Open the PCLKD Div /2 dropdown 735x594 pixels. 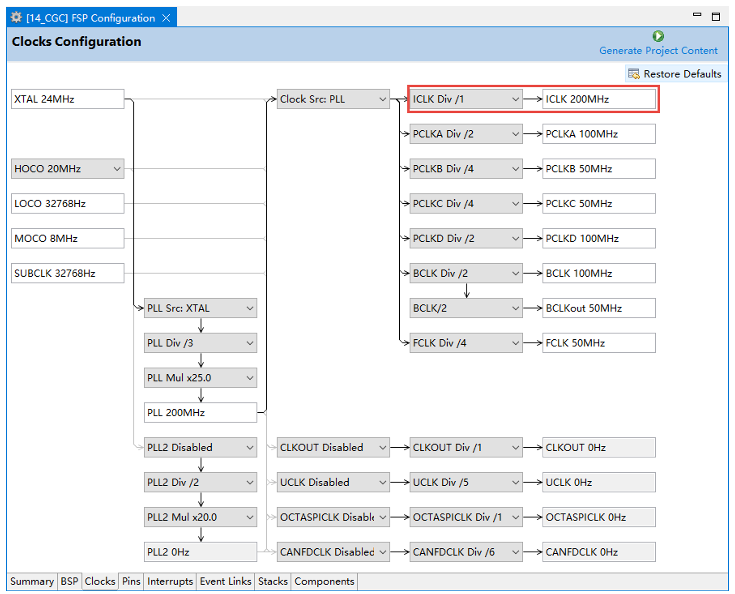(x=466, y=239)
